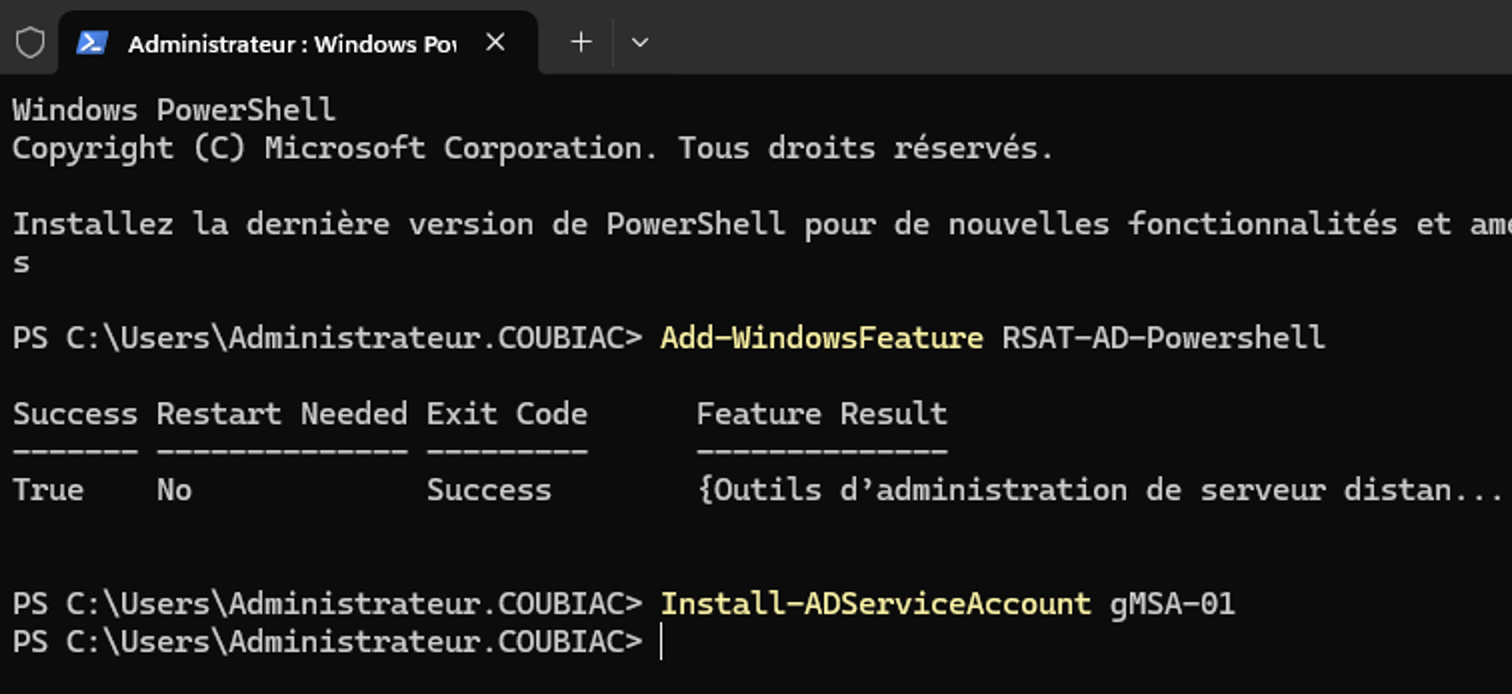Click the Restart Needed column header

[281, 414]
